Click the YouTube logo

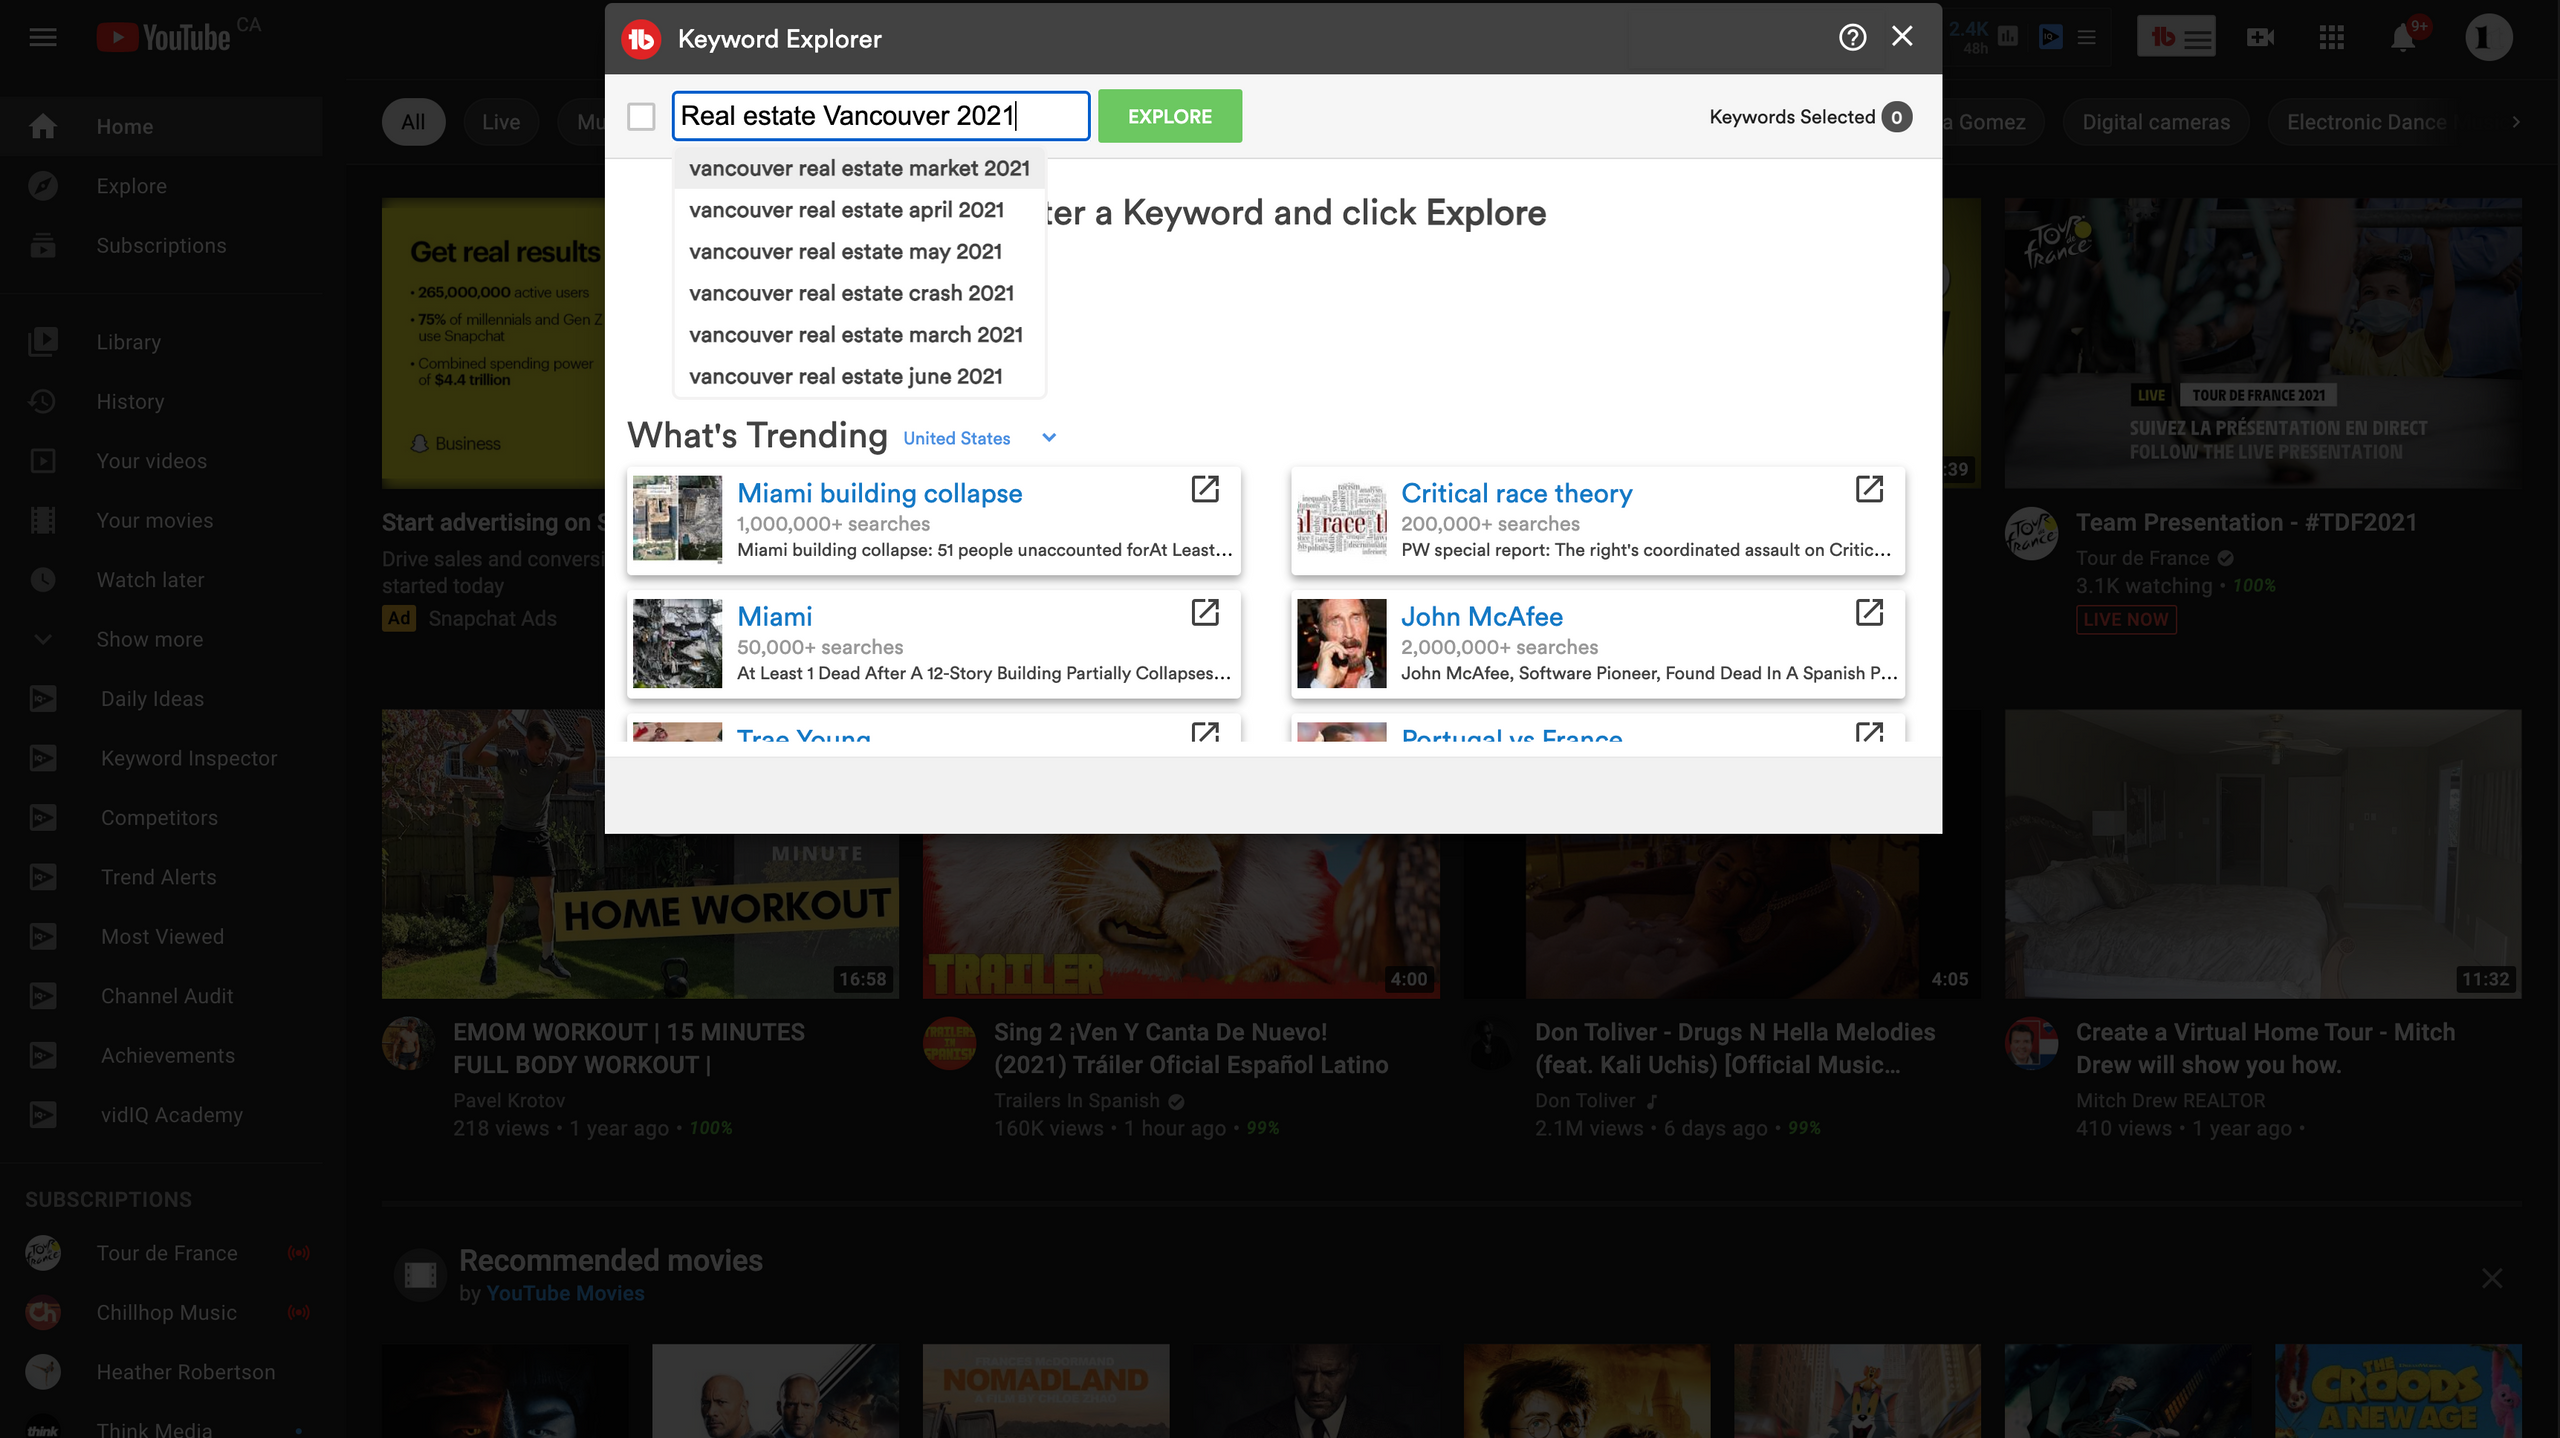click(x=164, y=38)
